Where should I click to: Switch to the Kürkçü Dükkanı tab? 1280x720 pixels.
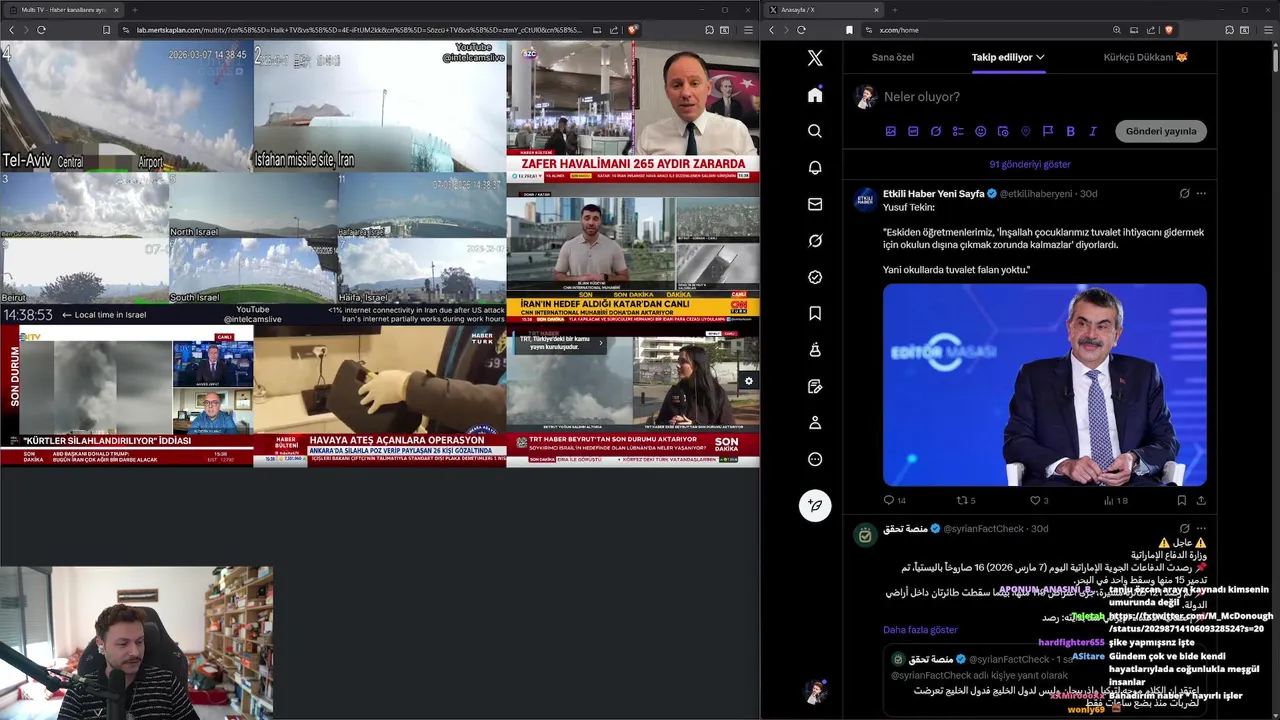tap(1145, 57)
